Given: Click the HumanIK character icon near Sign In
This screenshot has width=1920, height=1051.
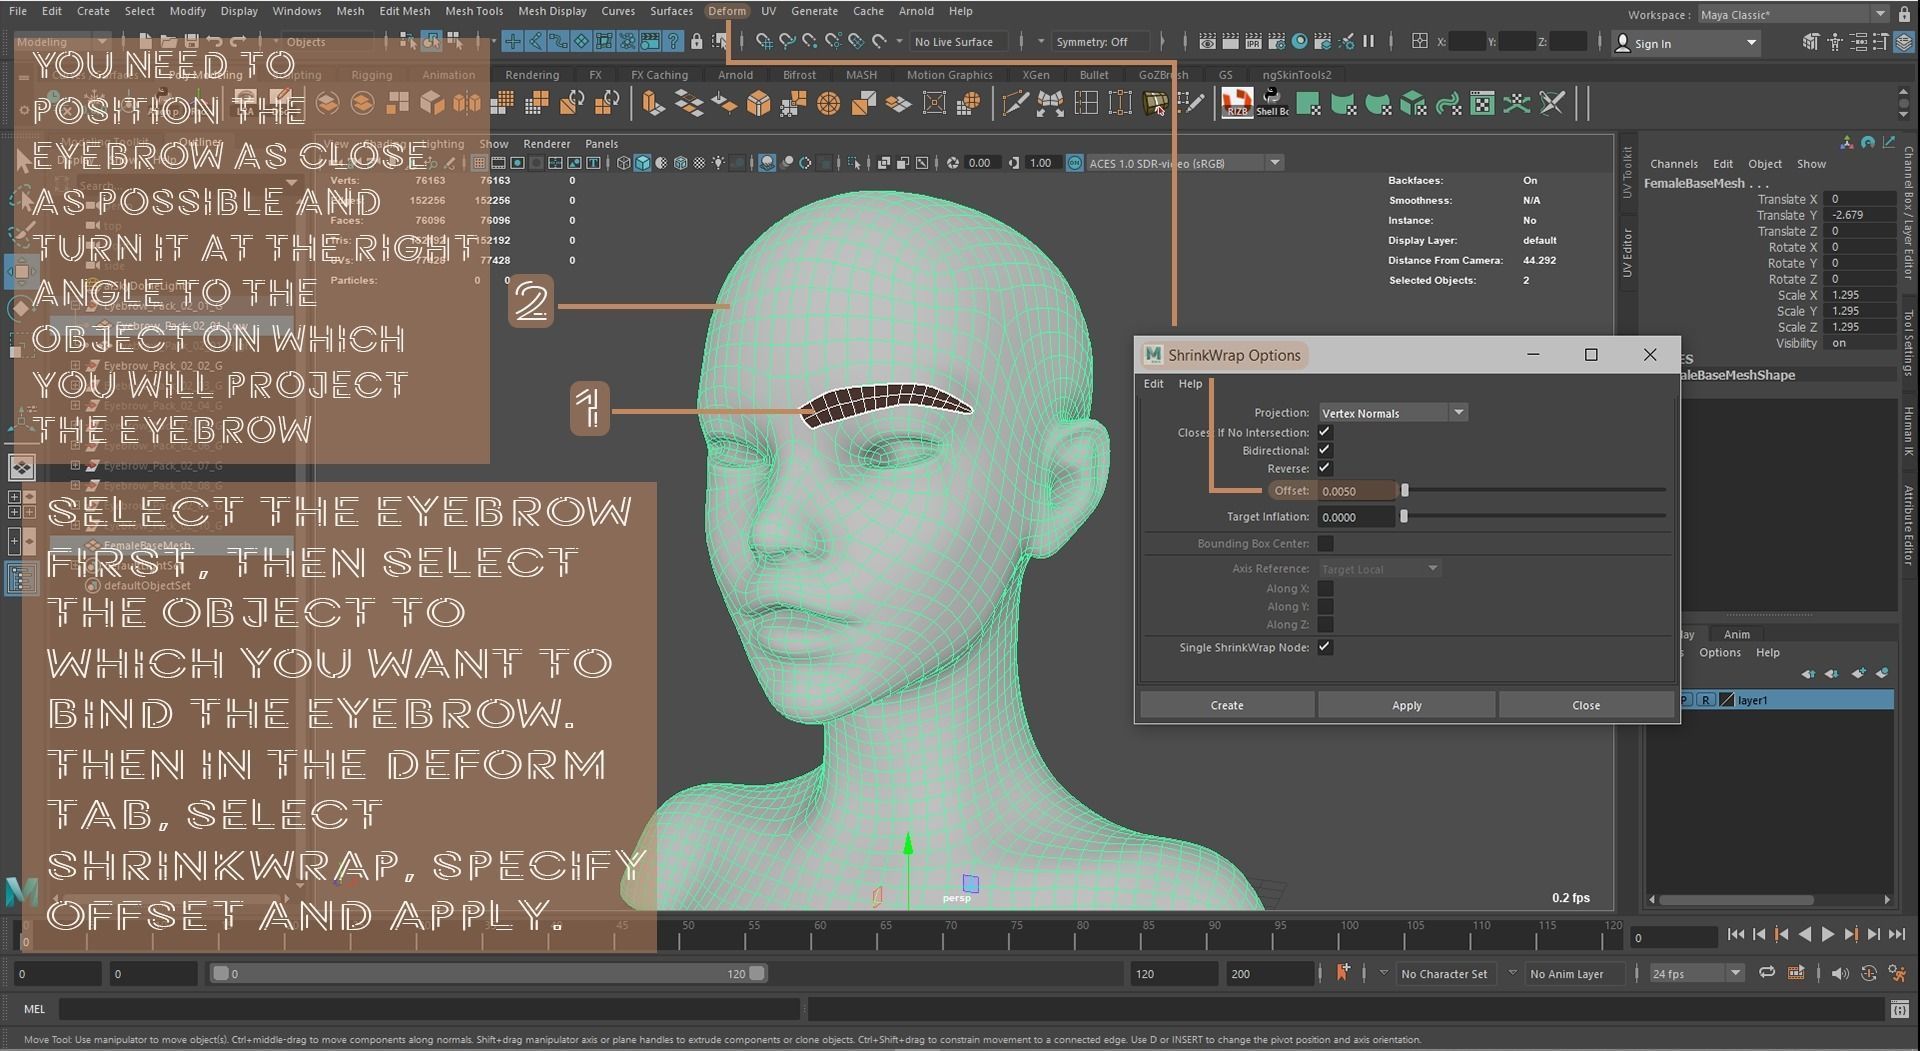Looking at the screenshot, I should pyautogui.click(x=1834, y=42).
